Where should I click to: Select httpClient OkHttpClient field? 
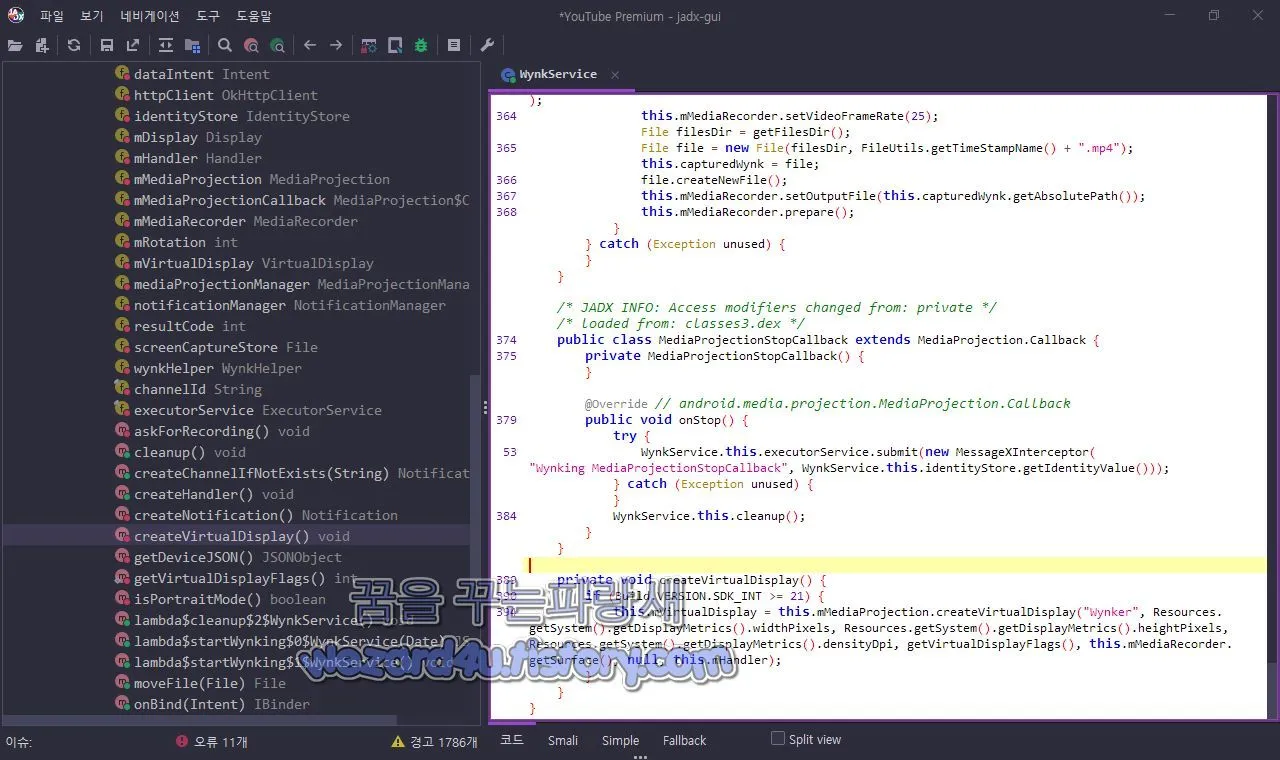[216, 95]
